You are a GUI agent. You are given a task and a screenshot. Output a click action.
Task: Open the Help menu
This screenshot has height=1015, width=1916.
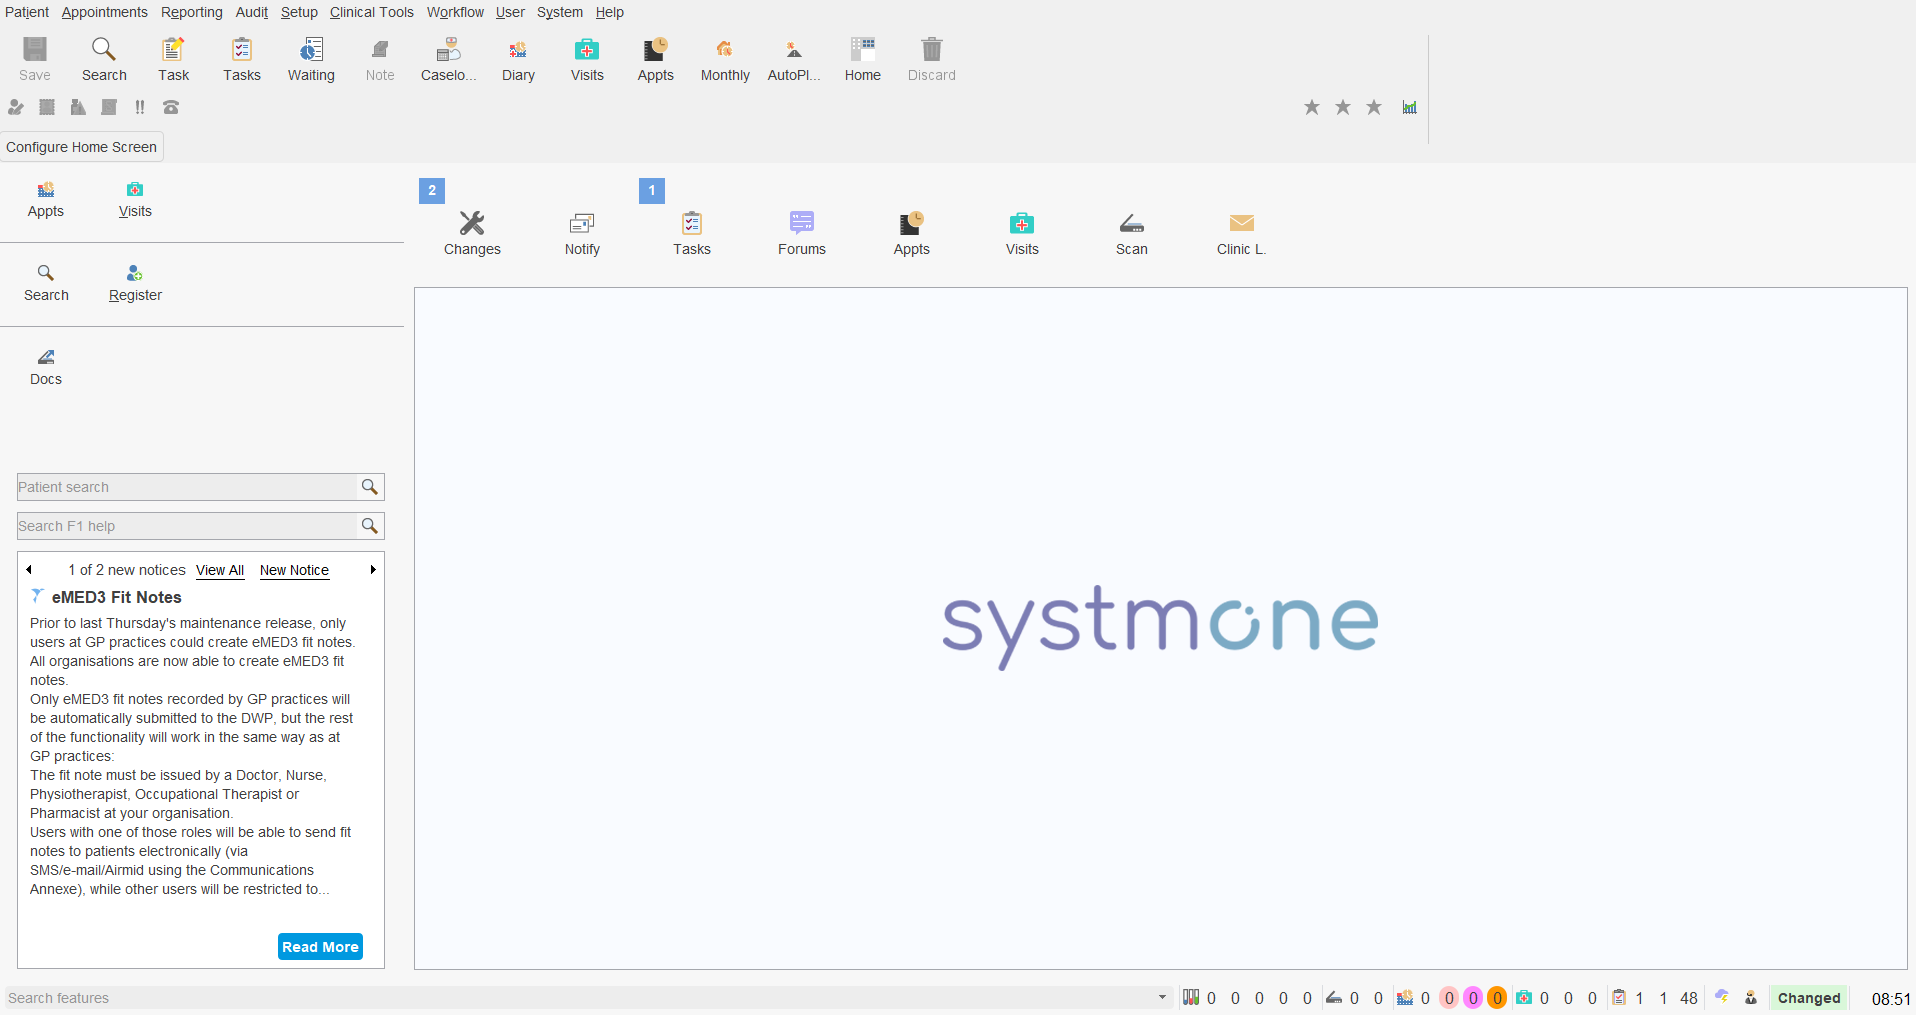click(610, 12)
